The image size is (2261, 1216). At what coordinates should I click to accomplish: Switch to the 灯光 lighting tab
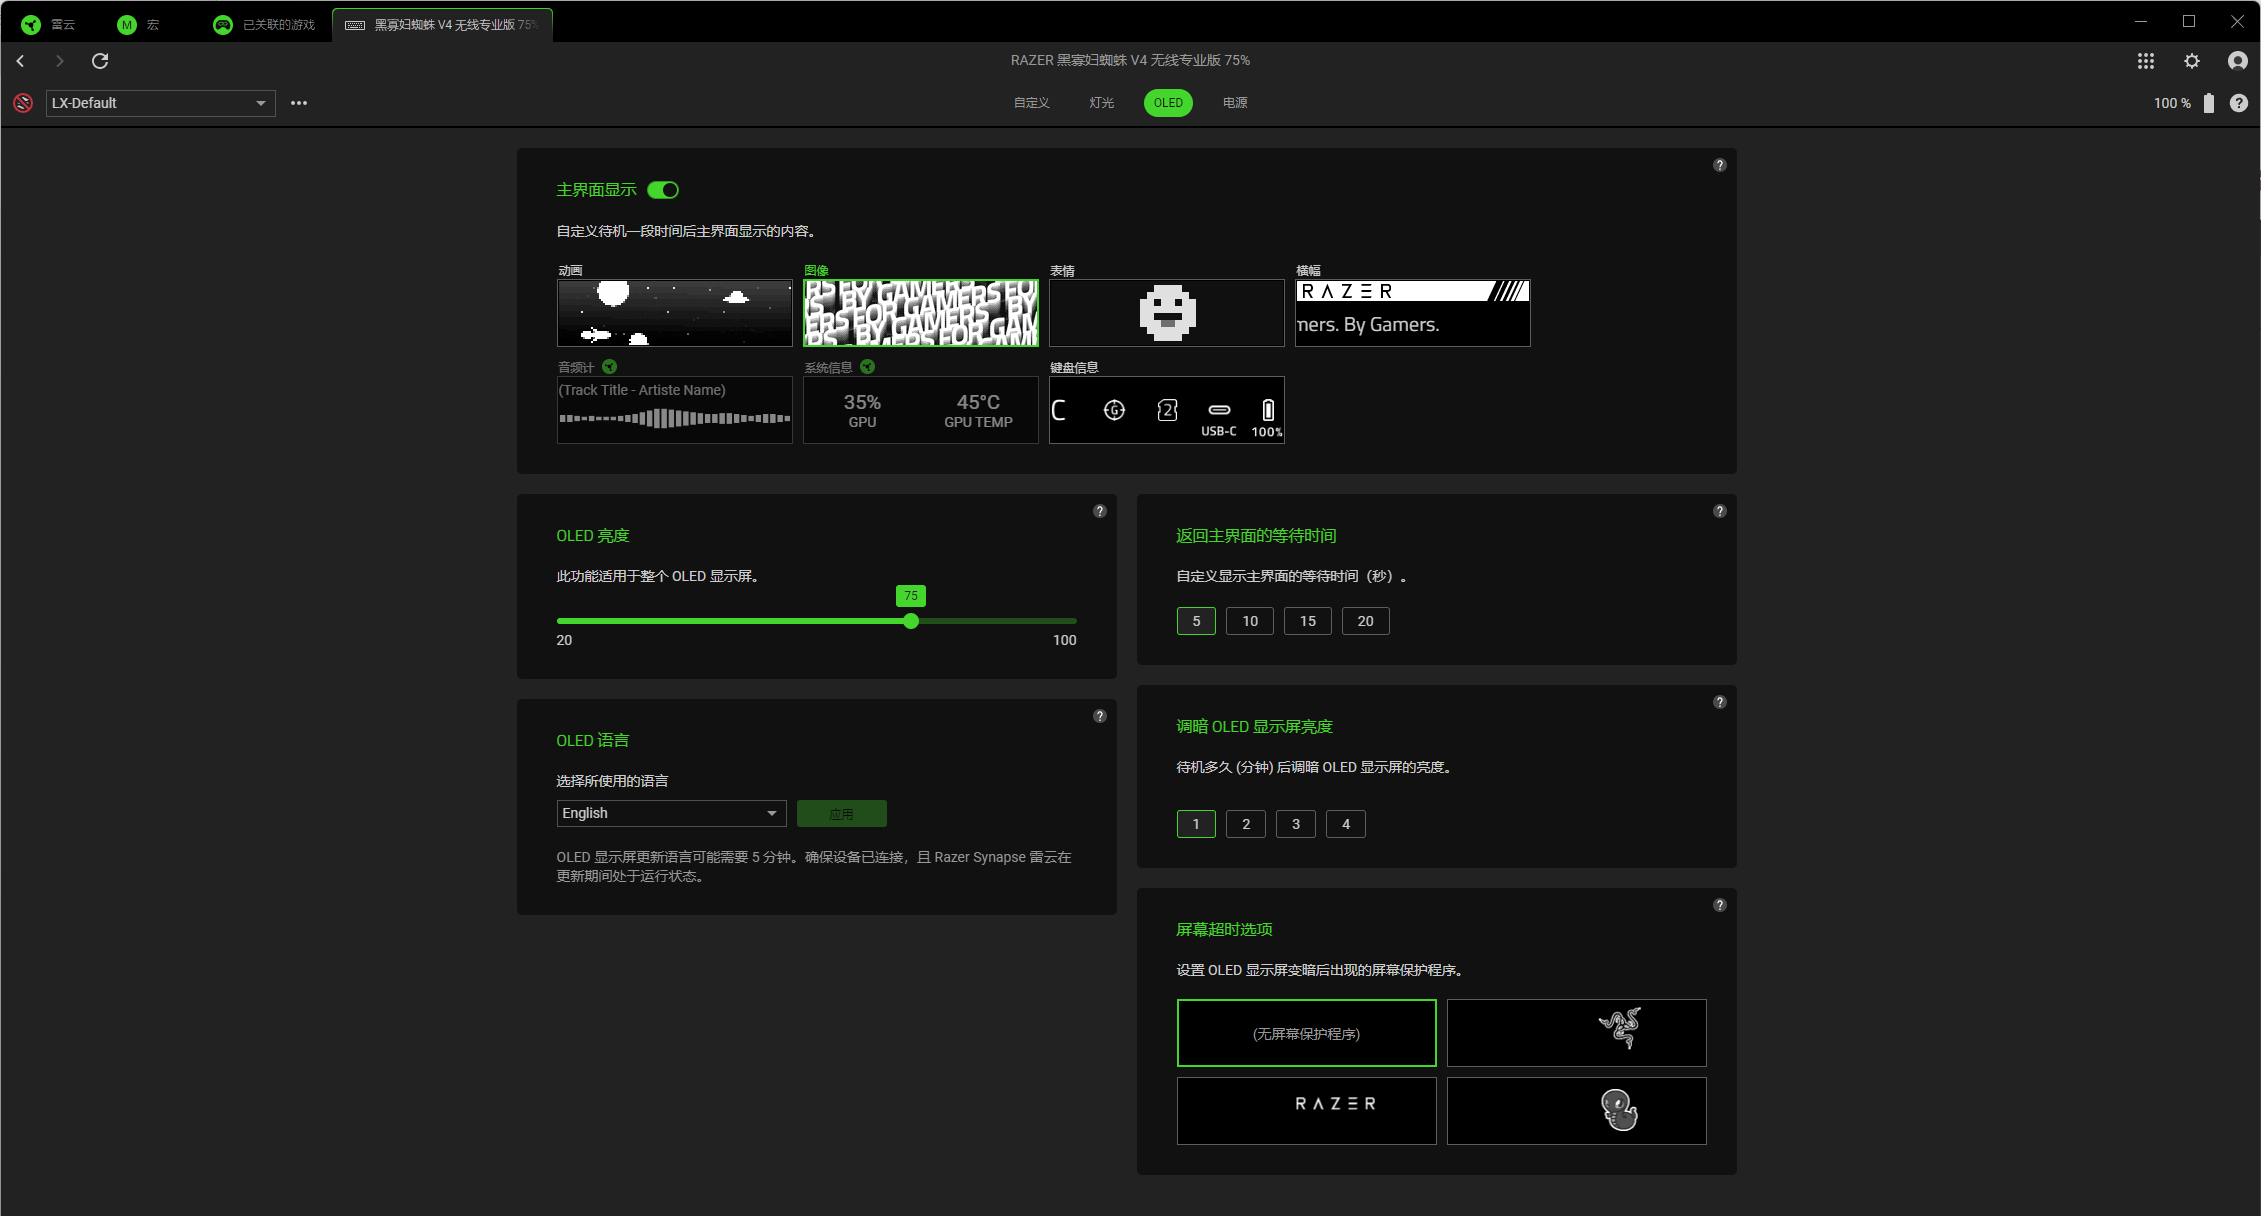[1101, 103]
